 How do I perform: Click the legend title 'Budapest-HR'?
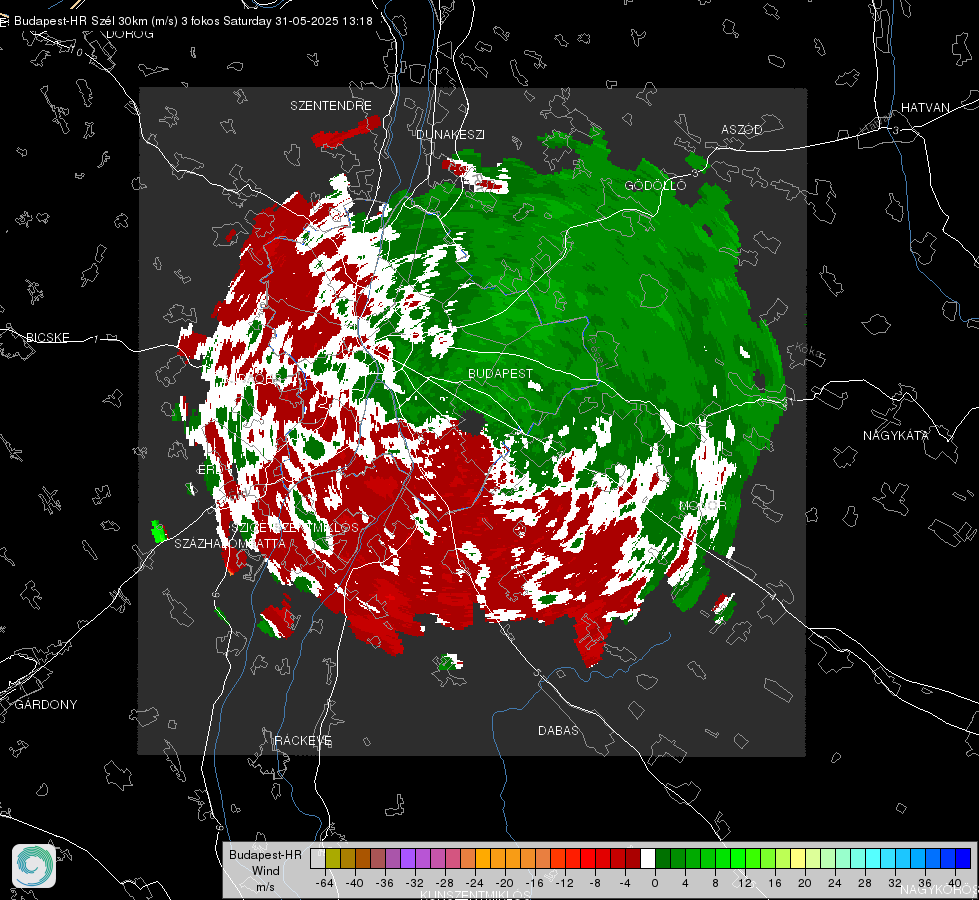click(265, 855)
